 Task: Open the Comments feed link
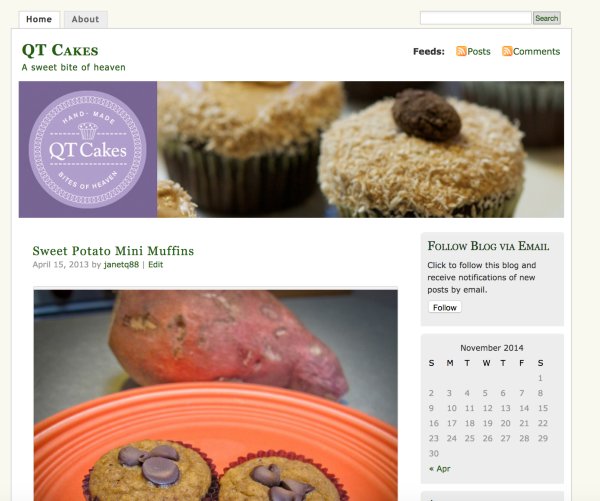click(x=536, y=51)
